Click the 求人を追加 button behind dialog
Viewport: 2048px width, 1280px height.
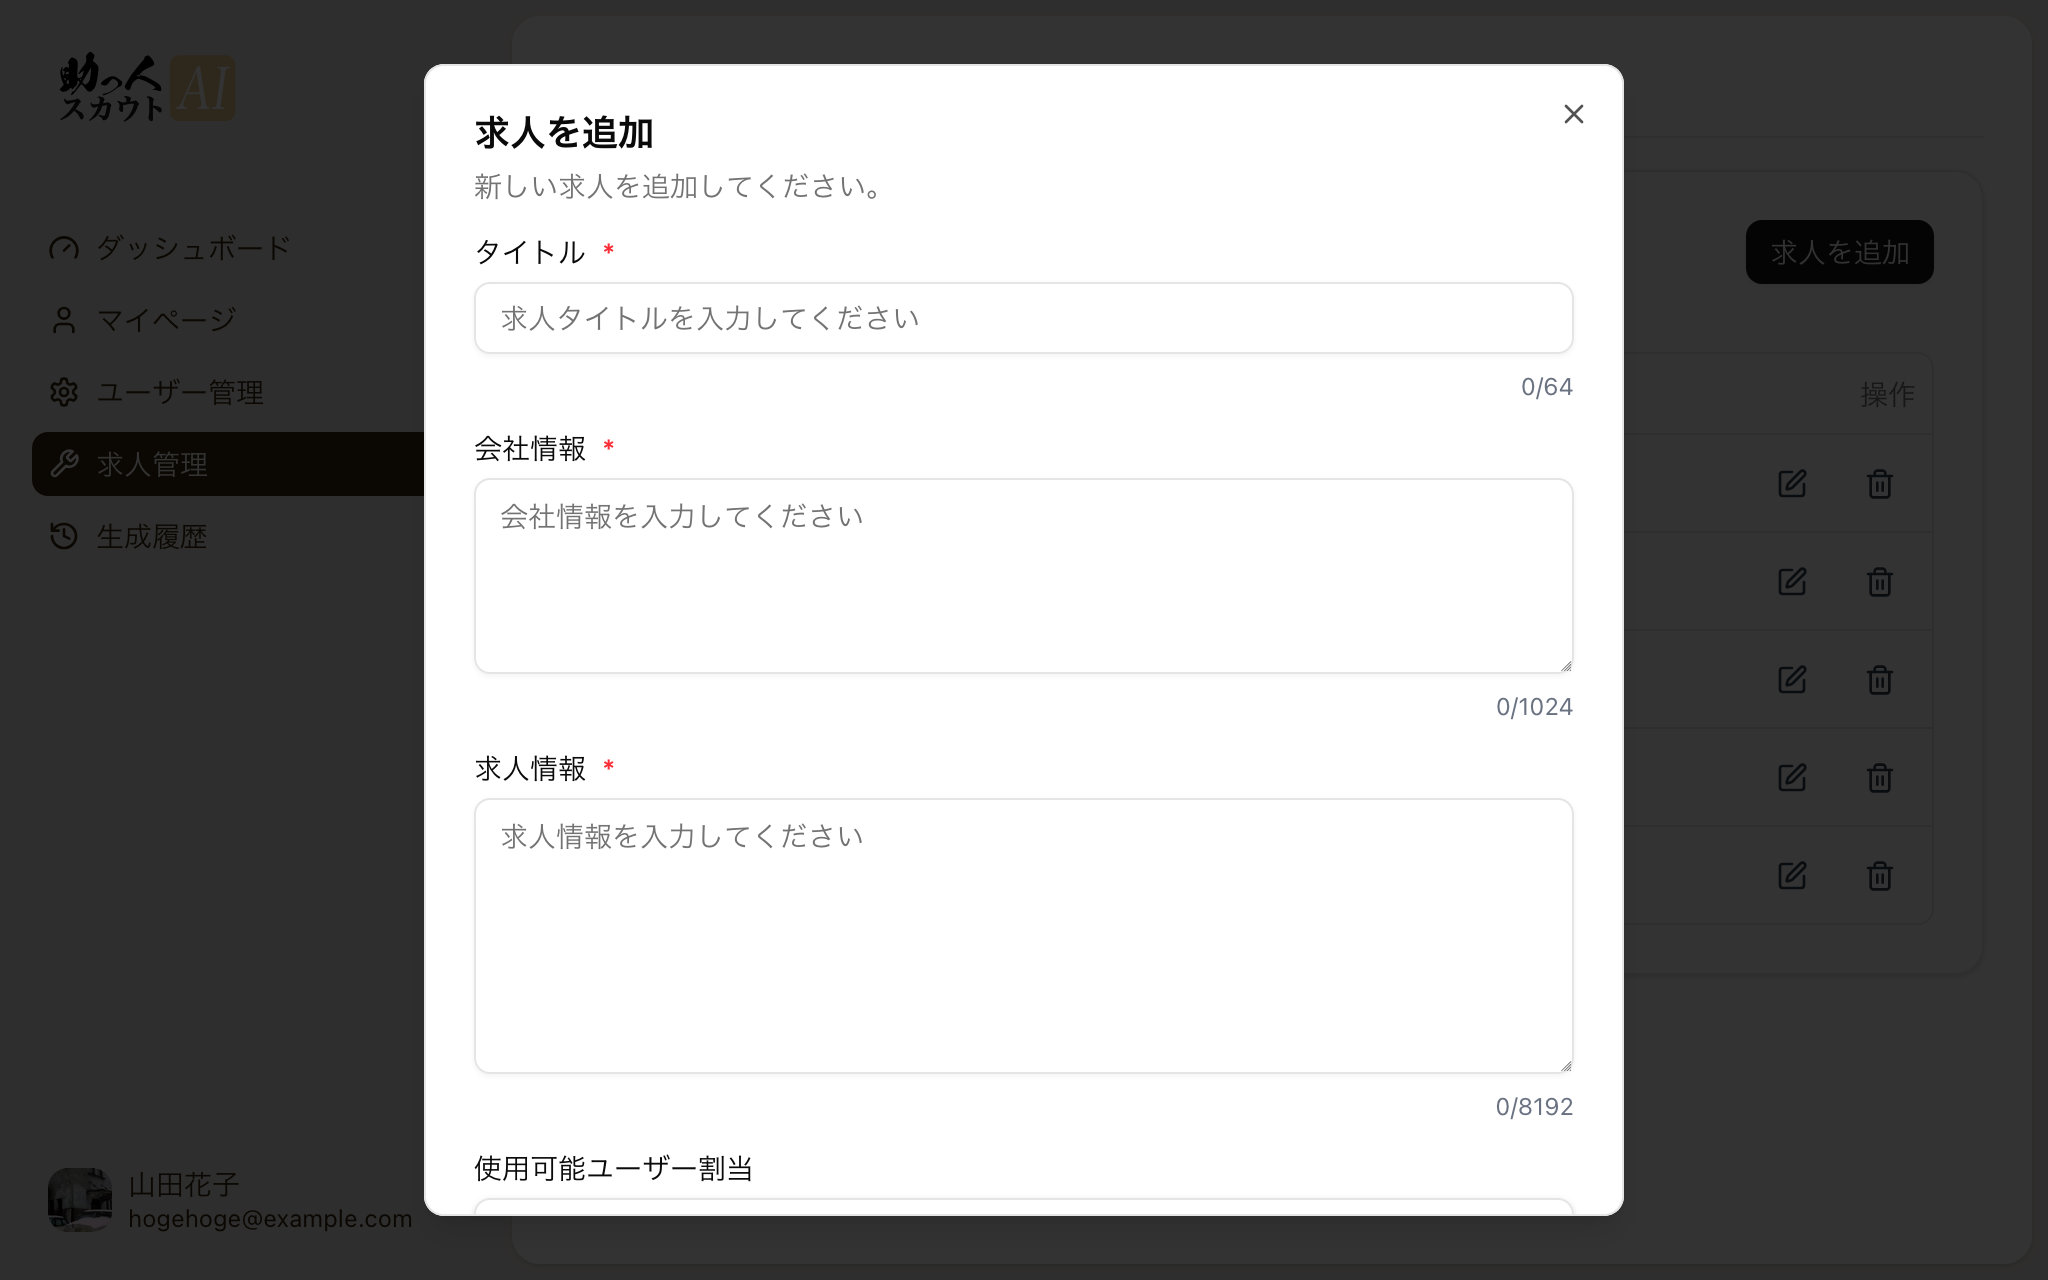click(x=1839, y=252)
